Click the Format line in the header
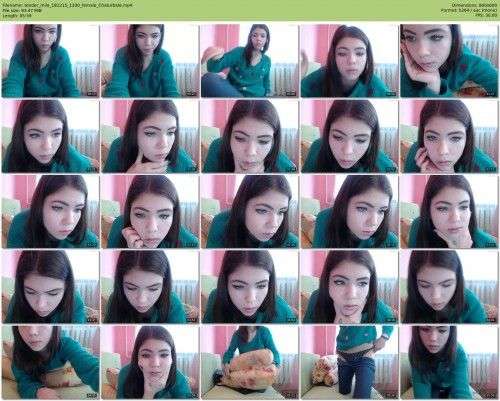Viewport: 500px width, 401px height. click(469, 11)
